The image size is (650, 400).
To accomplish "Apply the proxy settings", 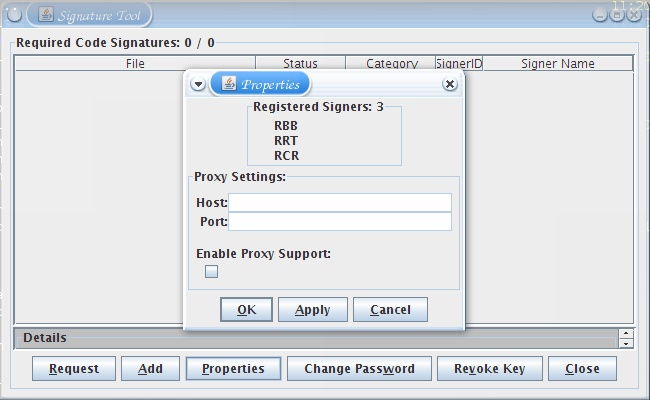I will [313, 310].
